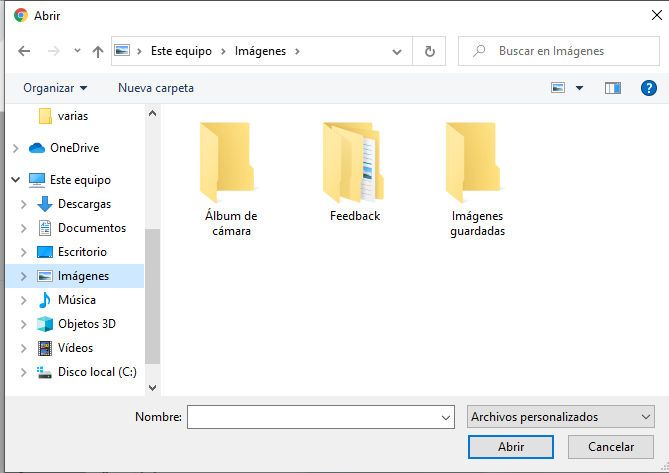Click the Back navigation arrow

pyautogui.click(x=24, y=51)
